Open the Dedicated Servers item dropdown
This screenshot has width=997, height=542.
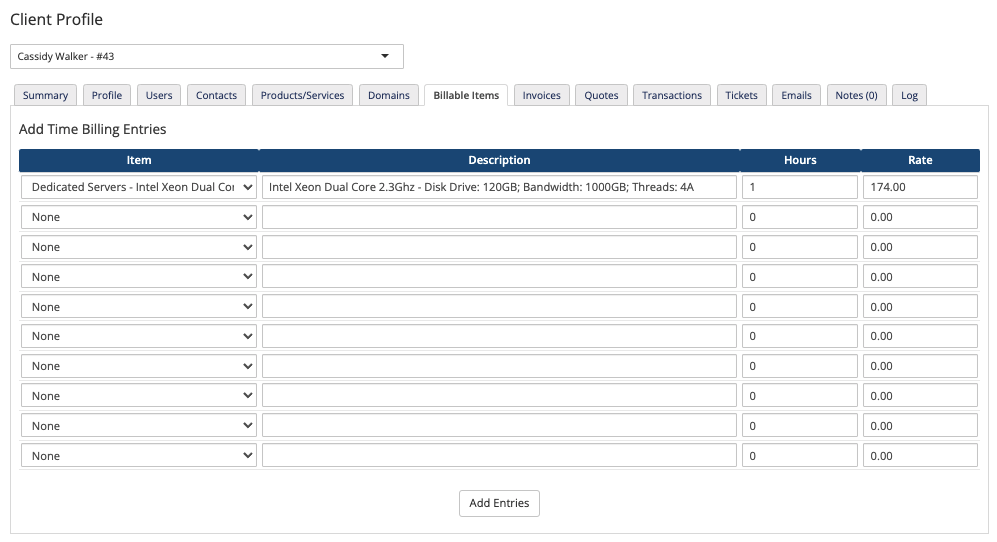(x=139, y=187)
